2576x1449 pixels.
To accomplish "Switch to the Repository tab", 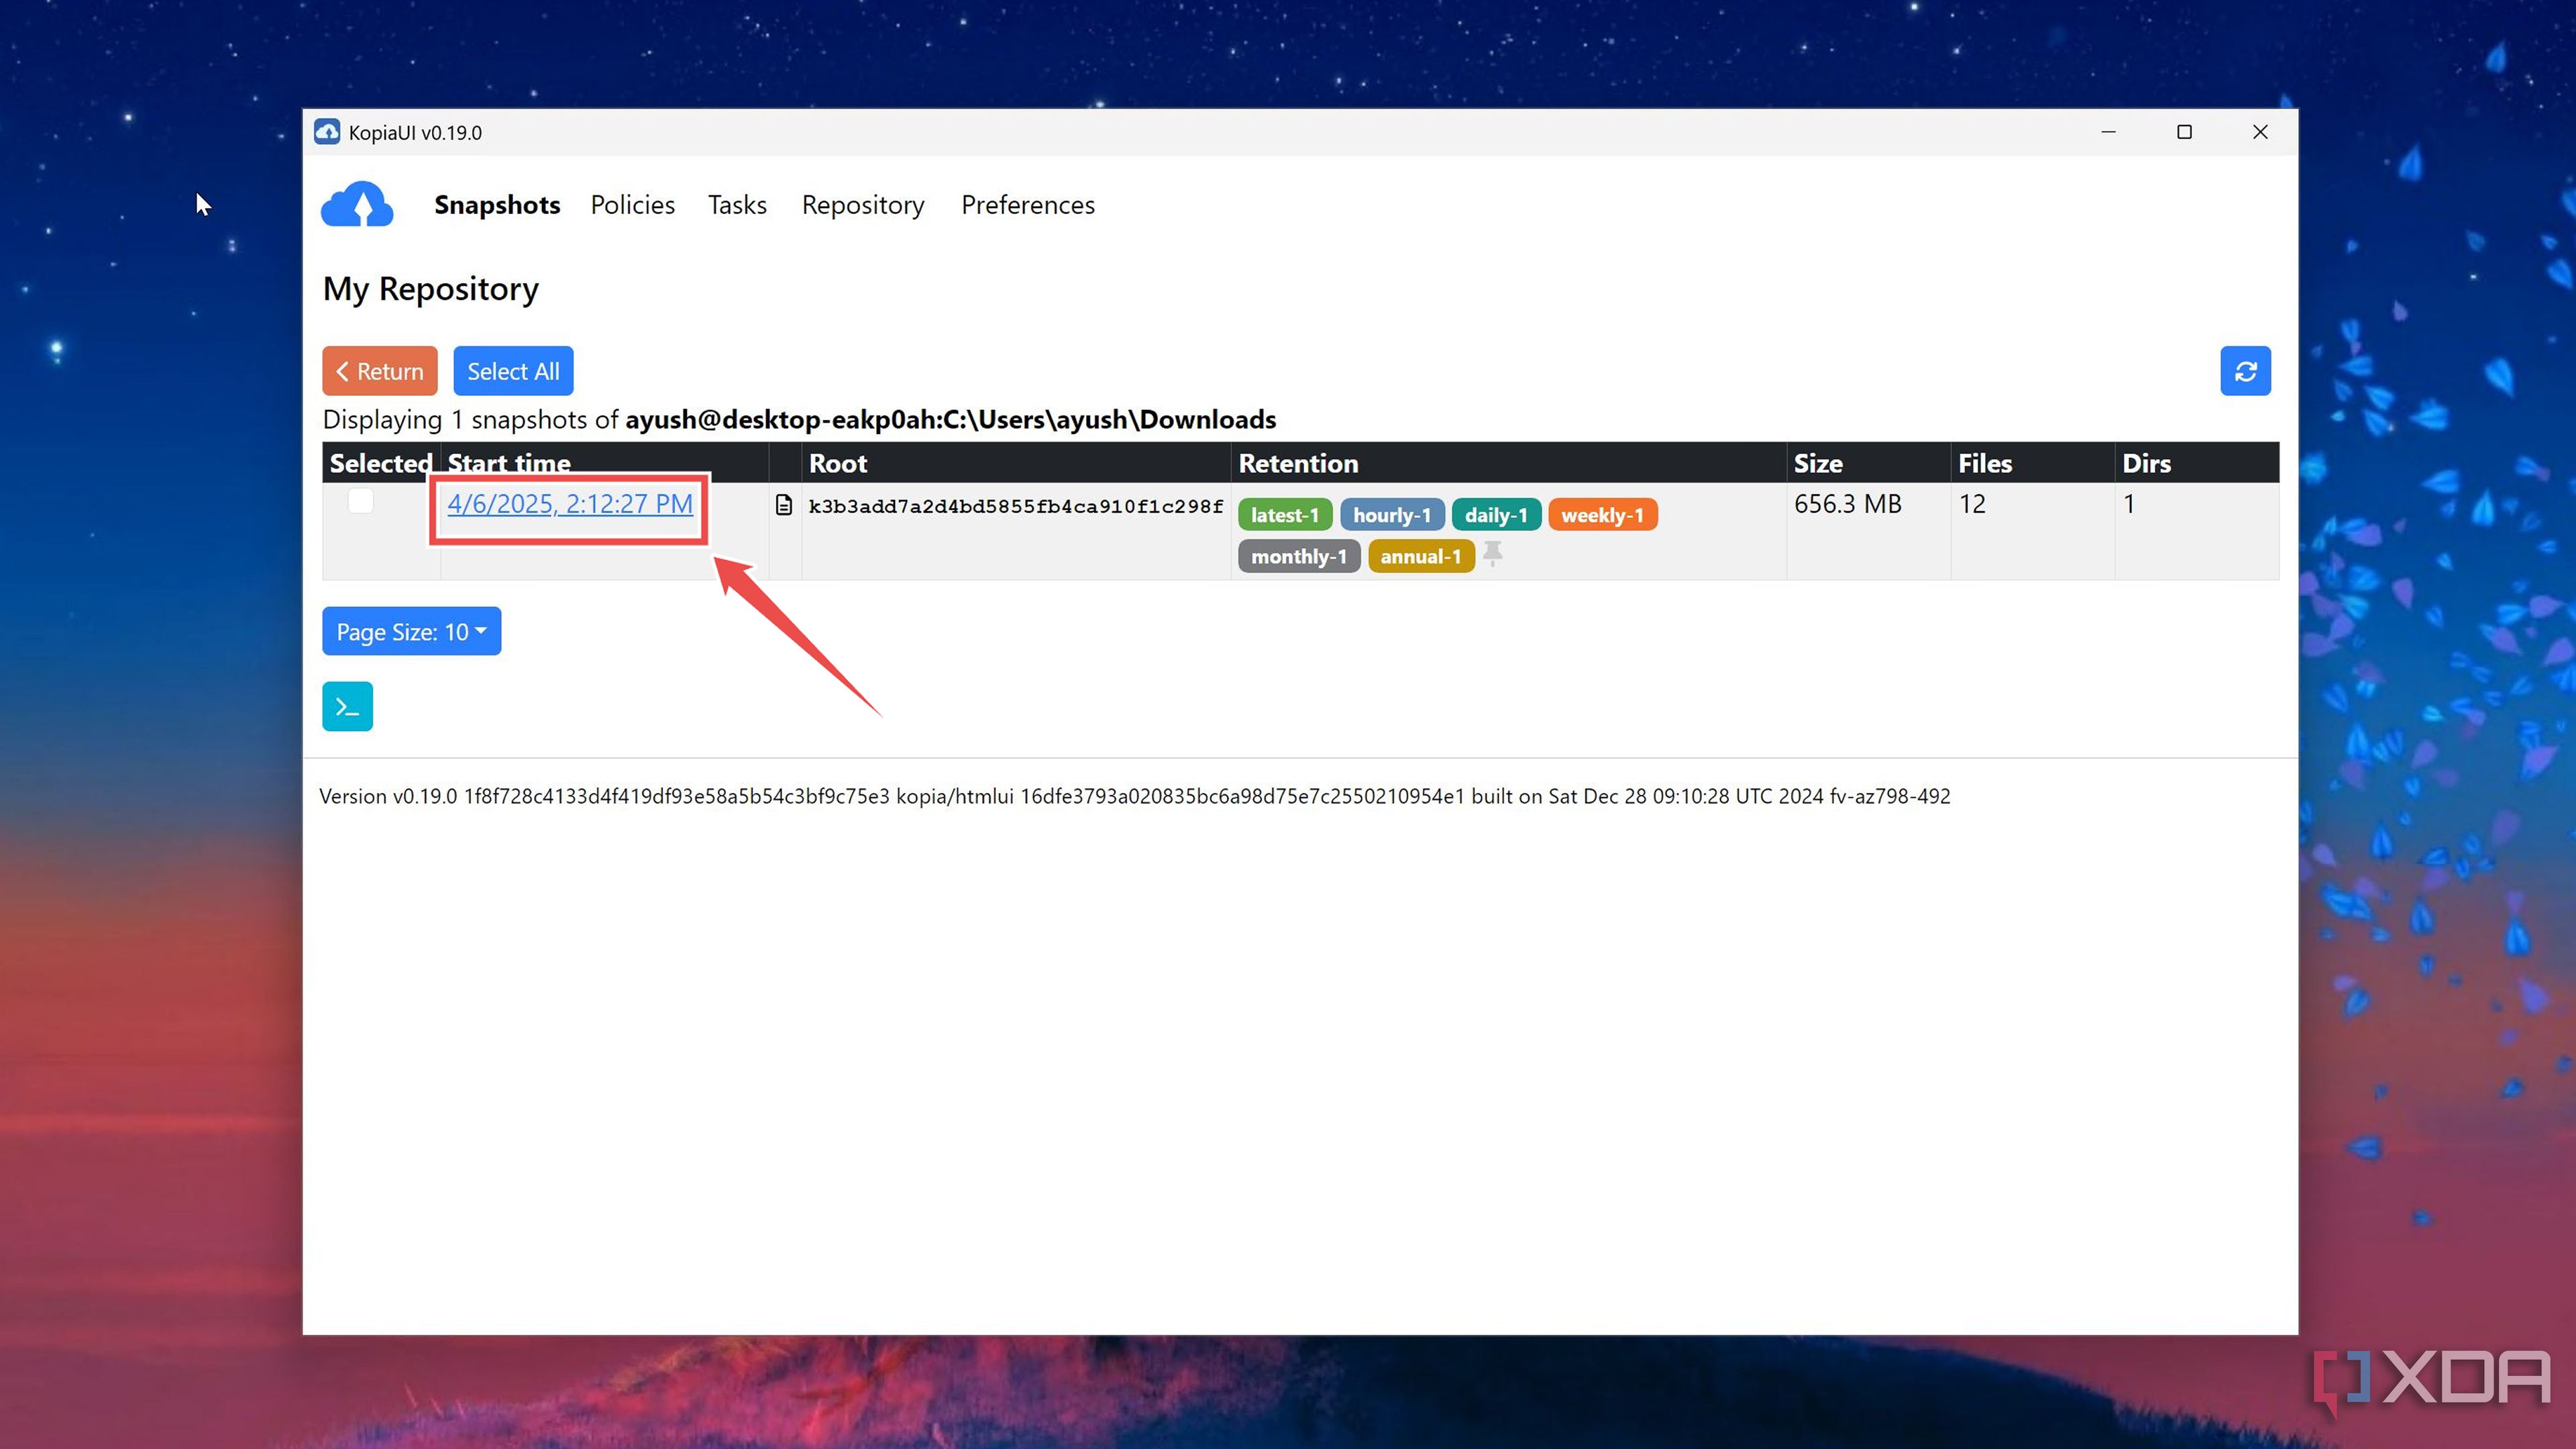I will [863, 204].
